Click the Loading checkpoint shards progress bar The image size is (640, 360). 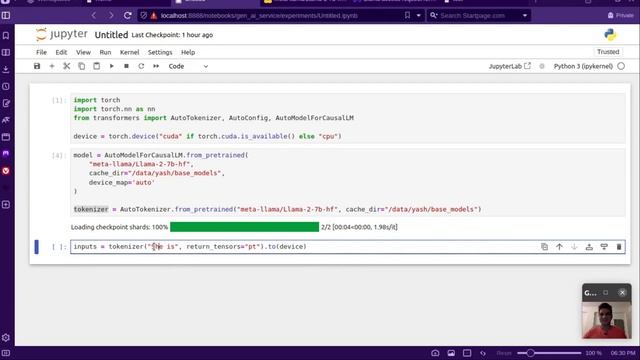(x=244, y=227)
